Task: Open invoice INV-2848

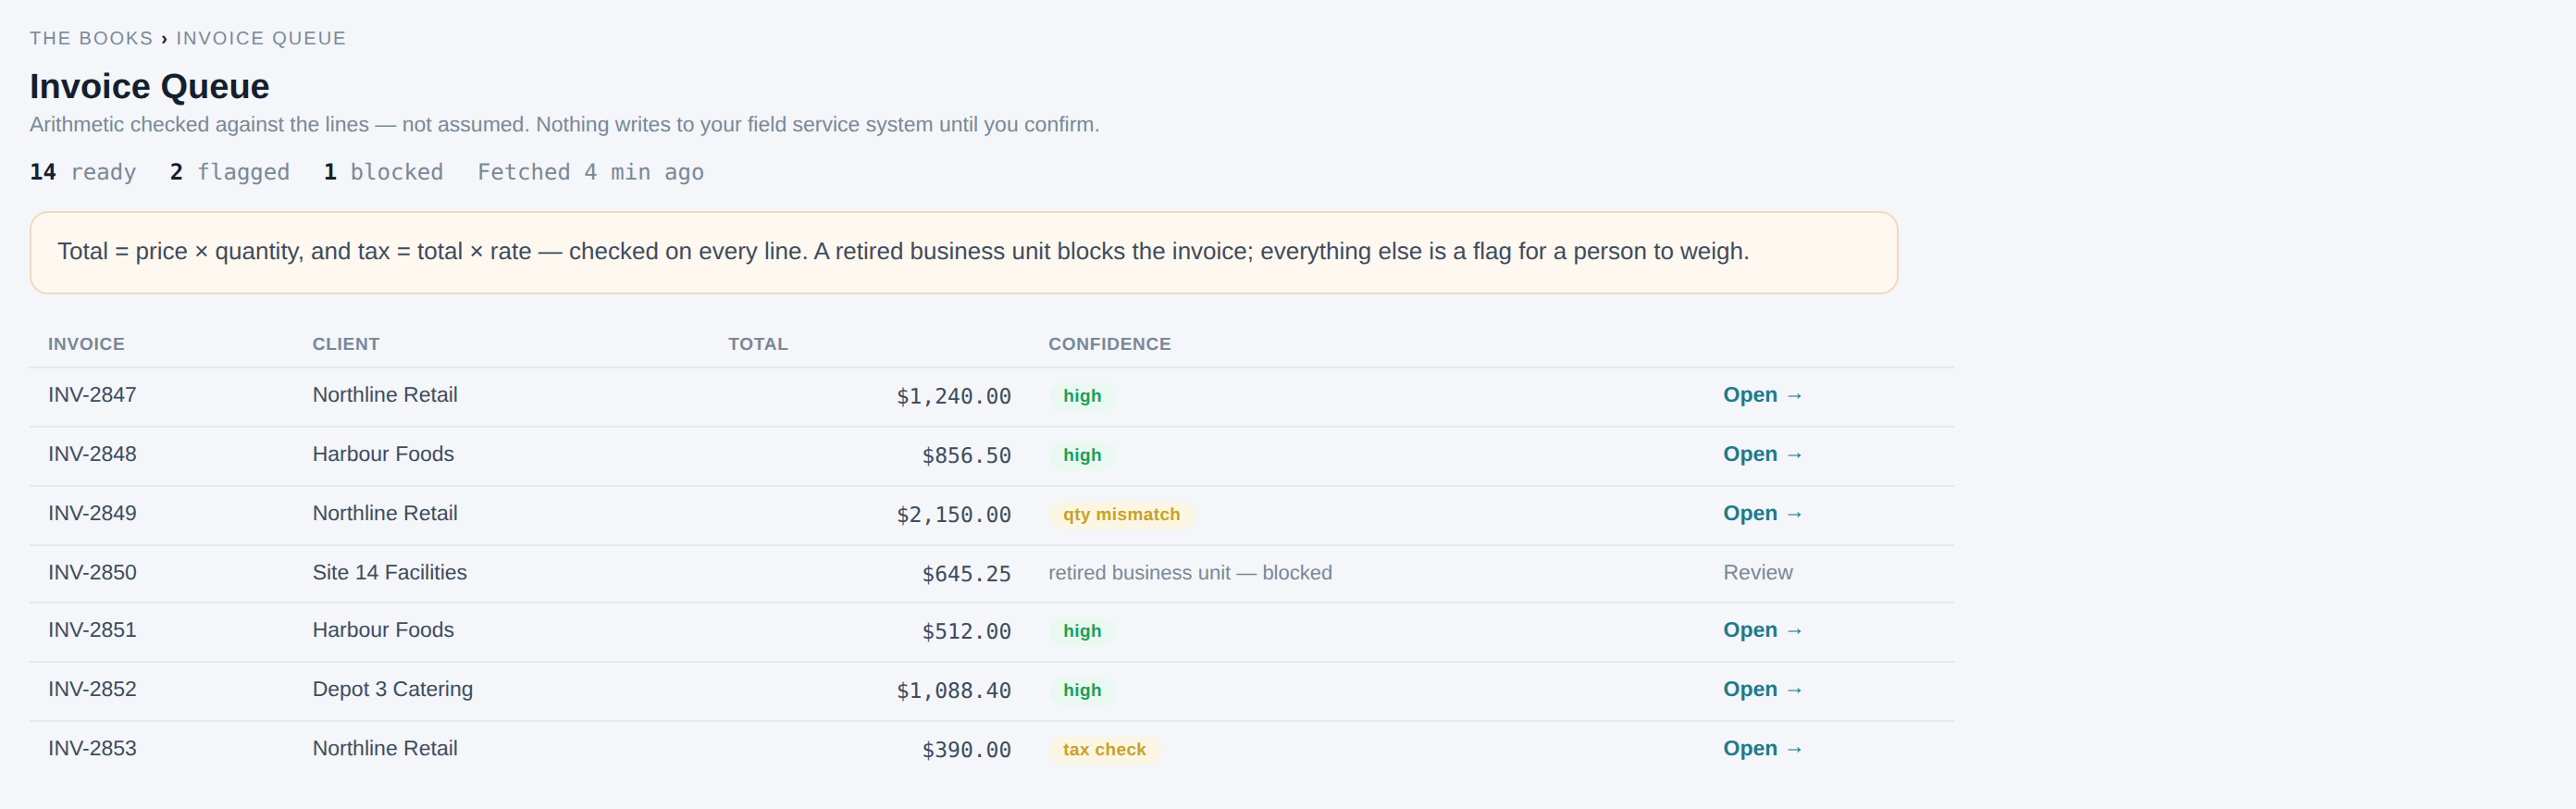Action: coord(1762,454)
